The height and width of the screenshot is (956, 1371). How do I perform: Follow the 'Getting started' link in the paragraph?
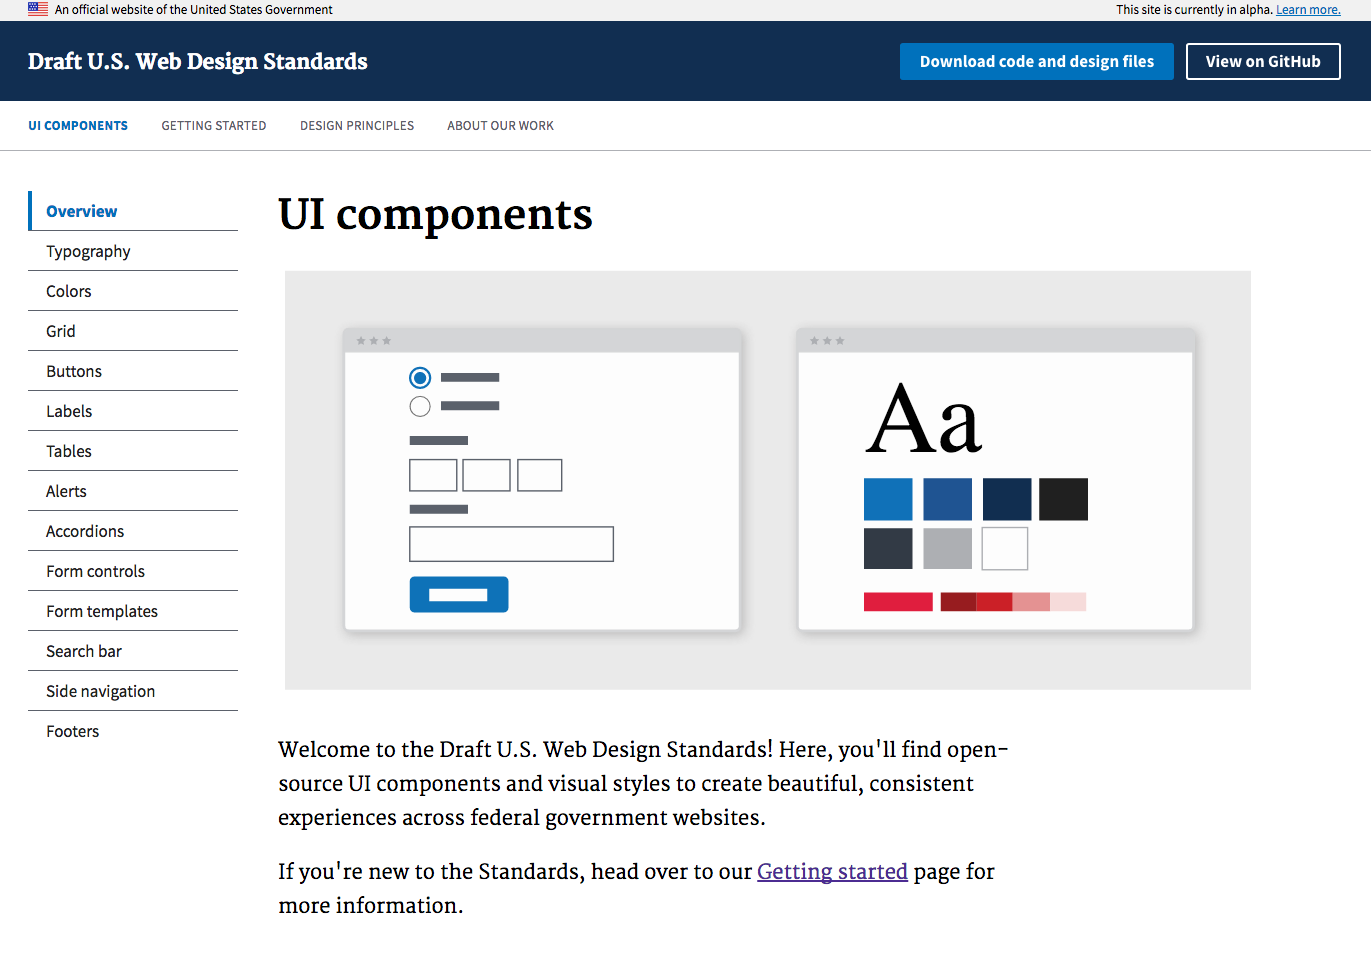(x=832, y=872)
